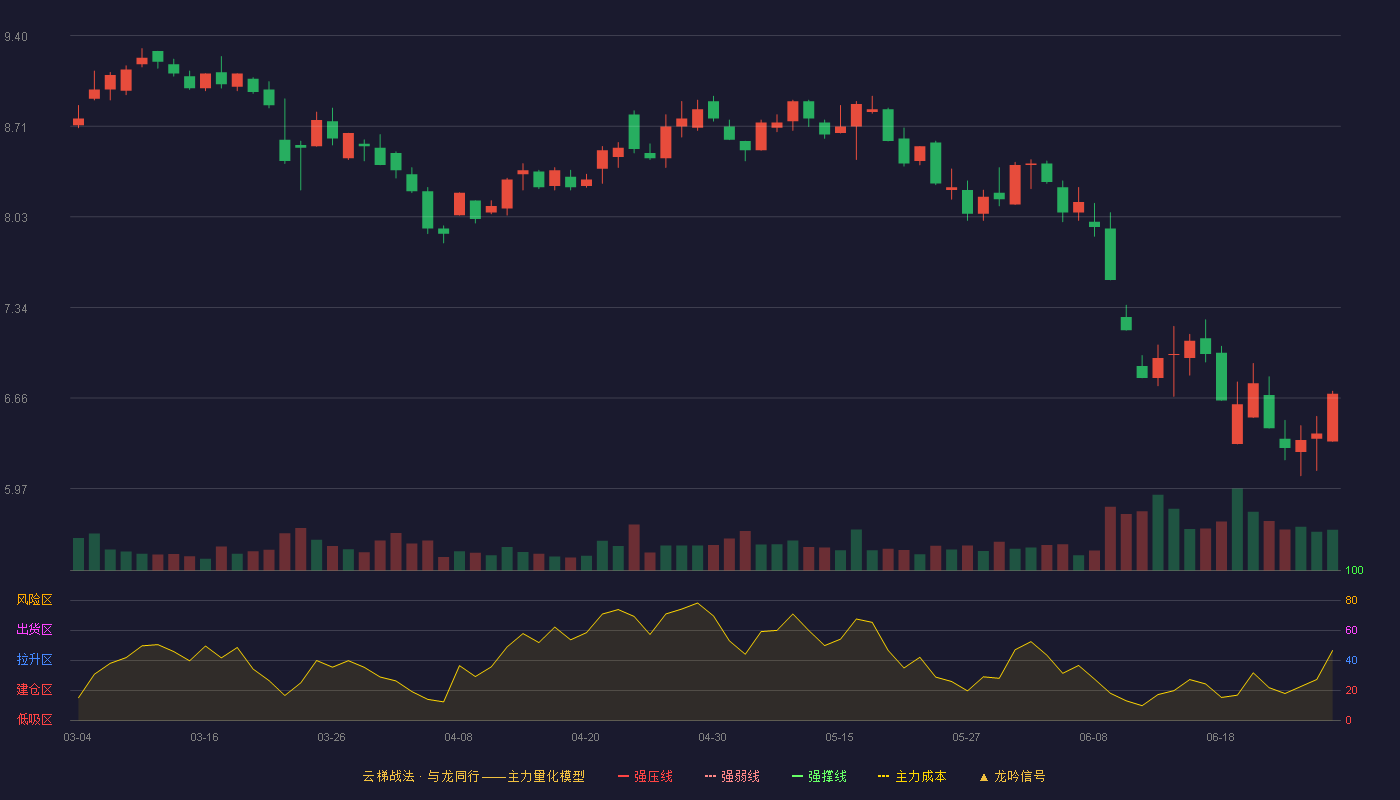Click the 06-08 date label
The width and height of the screenshot is (1400, 800).
tap(1093, 737)
